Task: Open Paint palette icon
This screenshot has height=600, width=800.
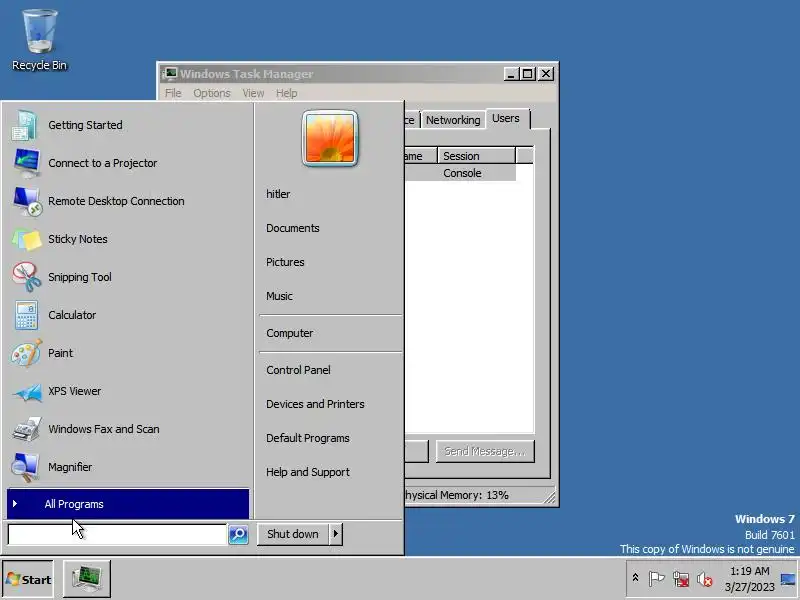Action: [x=27, y=353]
